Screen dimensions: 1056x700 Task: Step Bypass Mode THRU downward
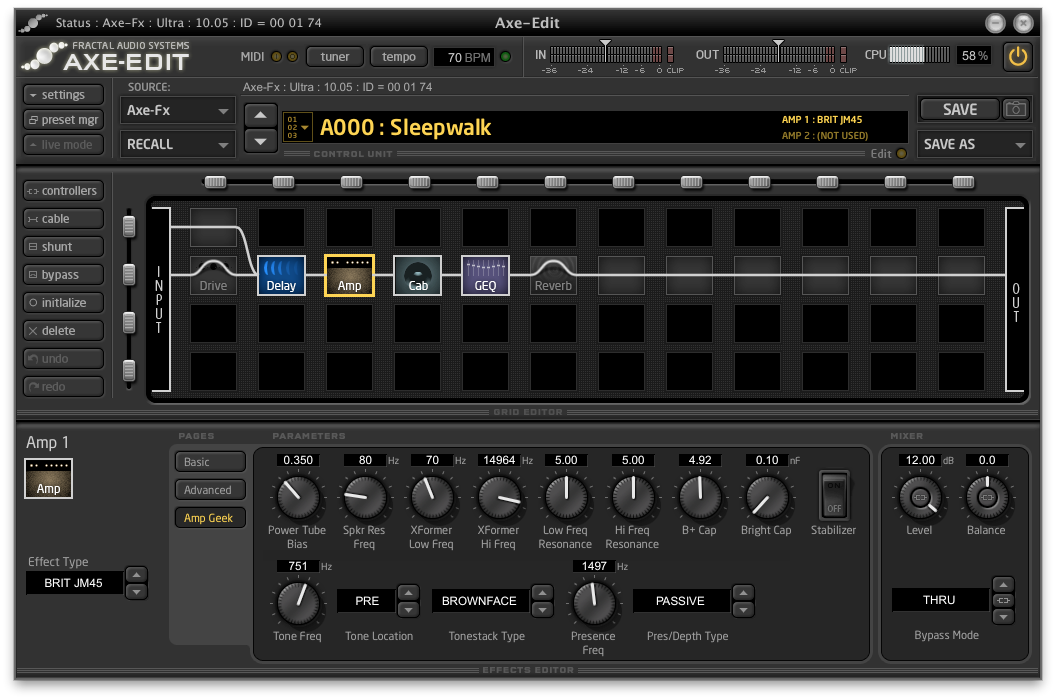1003,616
